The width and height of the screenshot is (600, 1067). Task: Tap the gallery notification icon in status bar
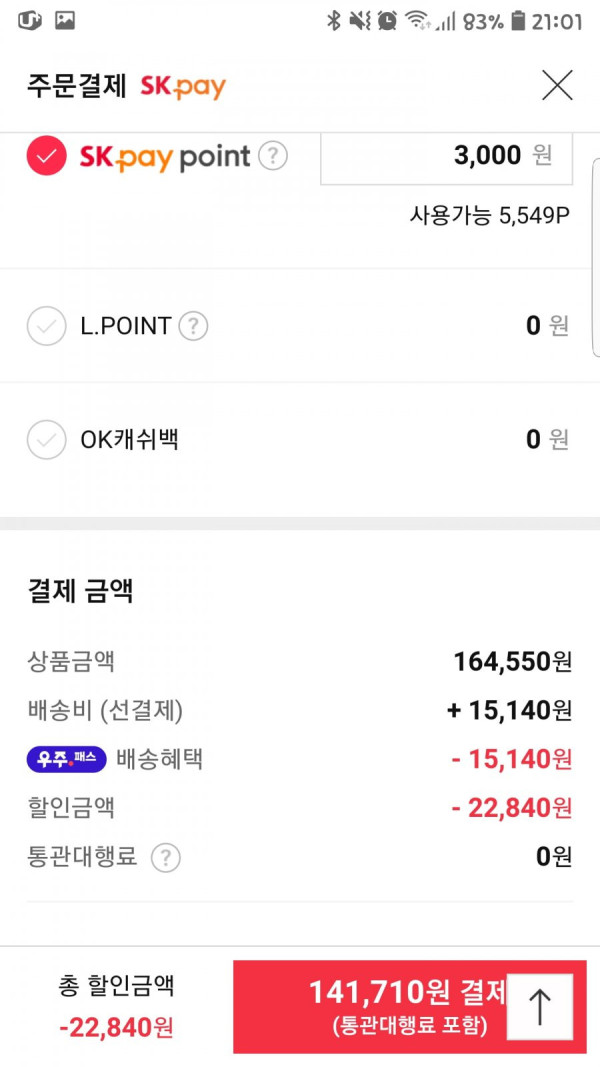pos(65,21)
